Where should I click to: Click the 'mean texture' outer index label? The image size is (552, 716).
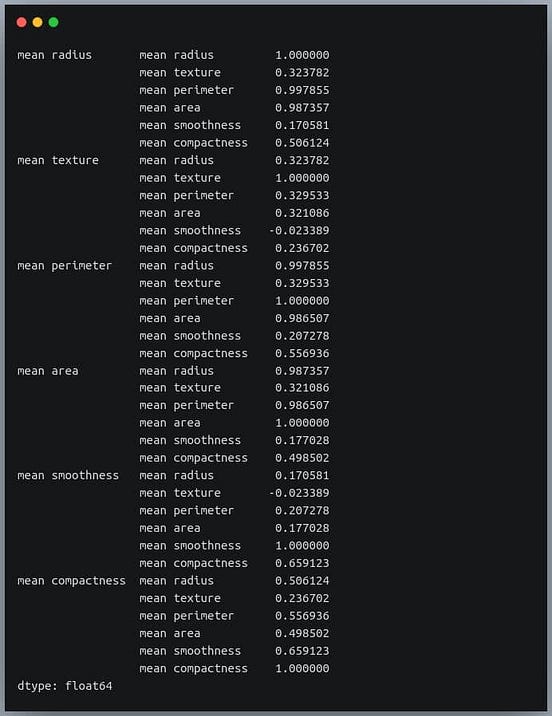click(58, 160)
